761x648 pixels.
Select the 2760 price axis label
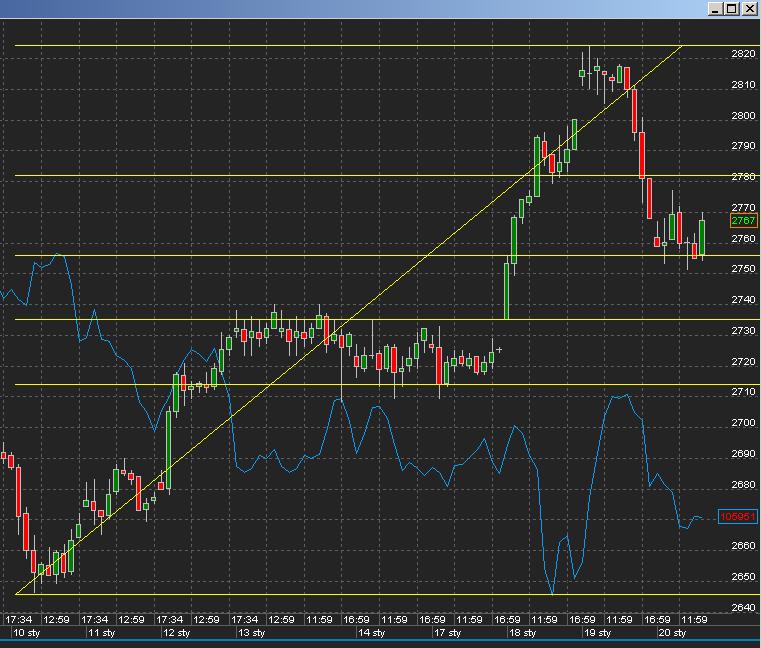tap(743, 238)
